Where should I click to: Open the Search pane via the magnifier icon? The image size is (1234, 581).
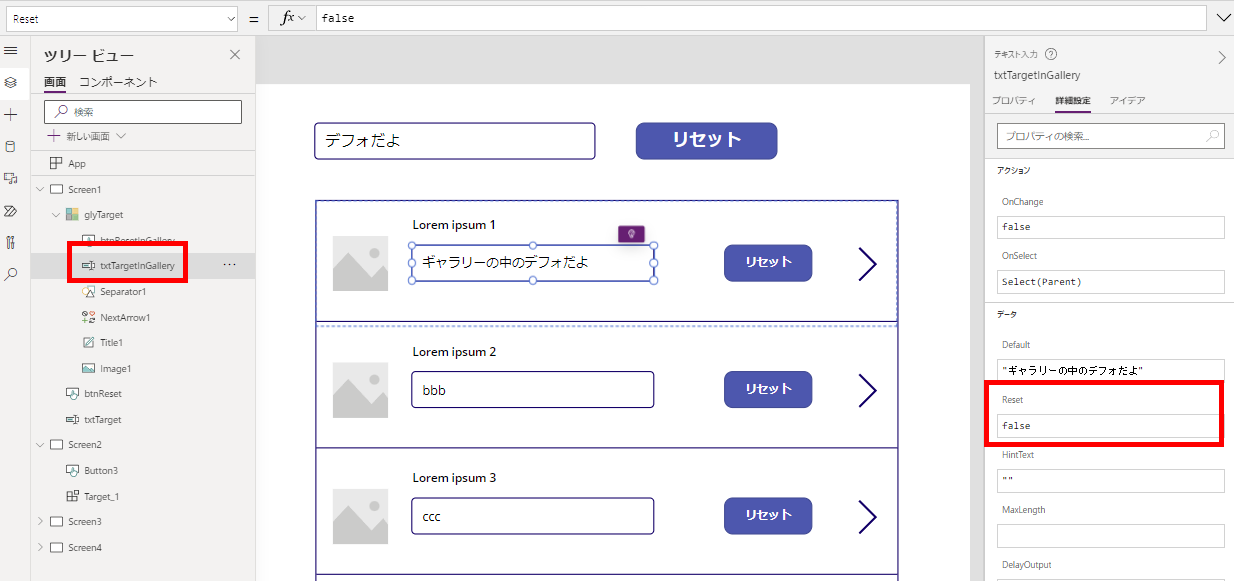point(12,274)
